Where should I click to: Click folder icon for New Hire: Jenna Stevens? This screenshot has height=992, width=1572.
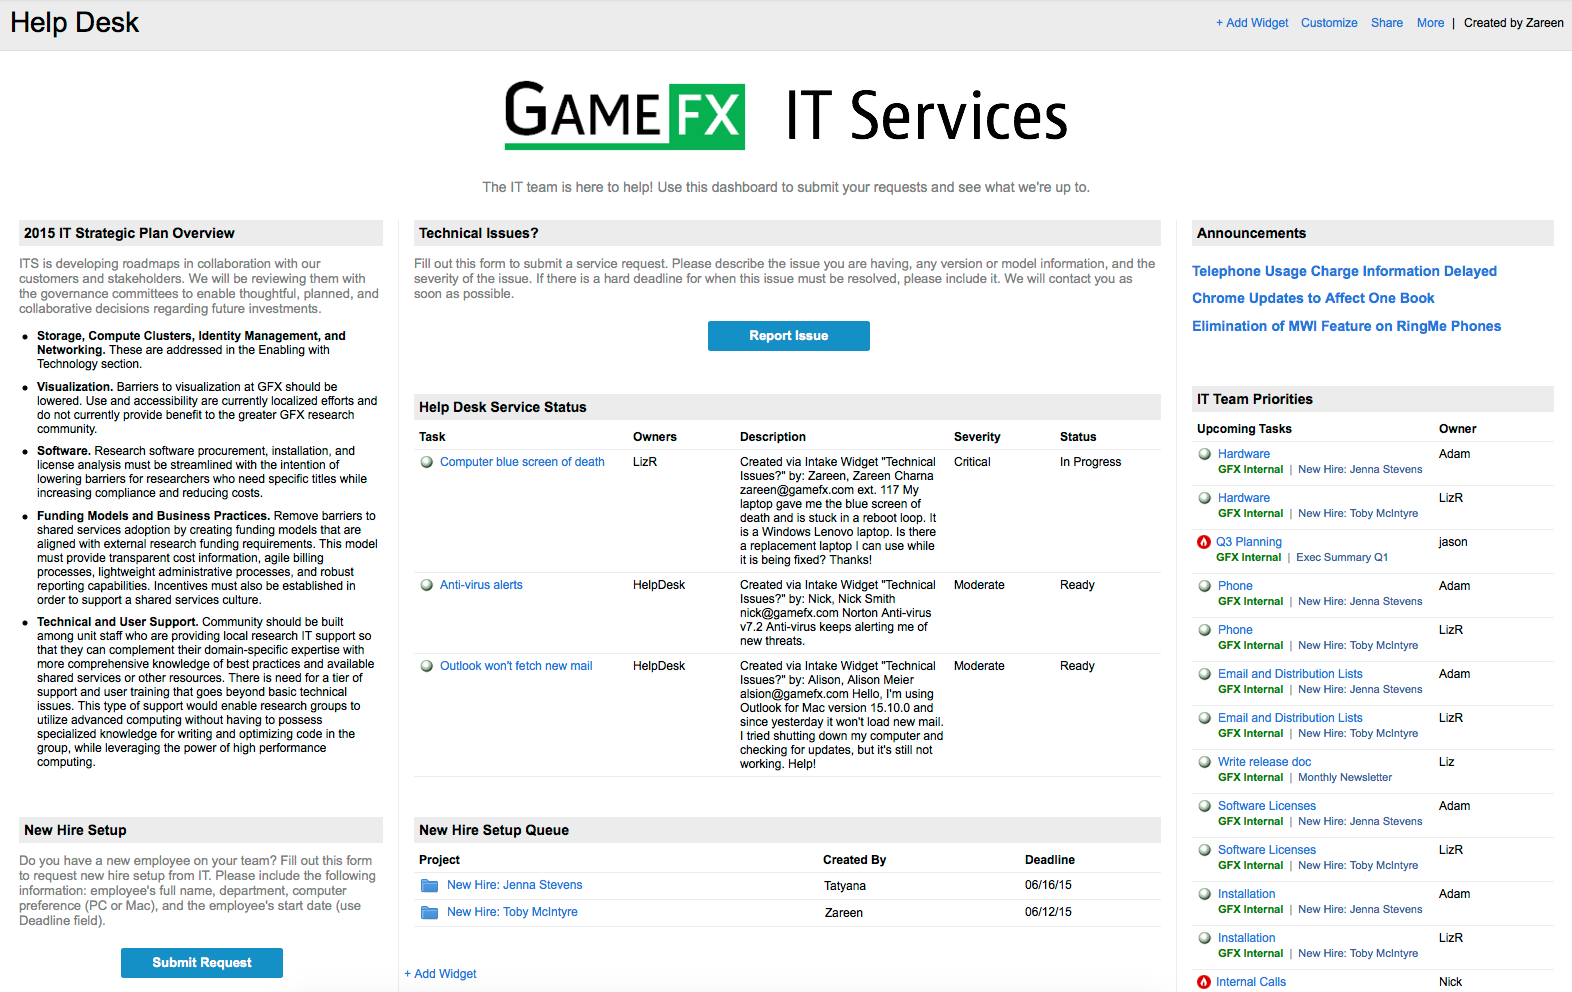(x=430, y=885)
